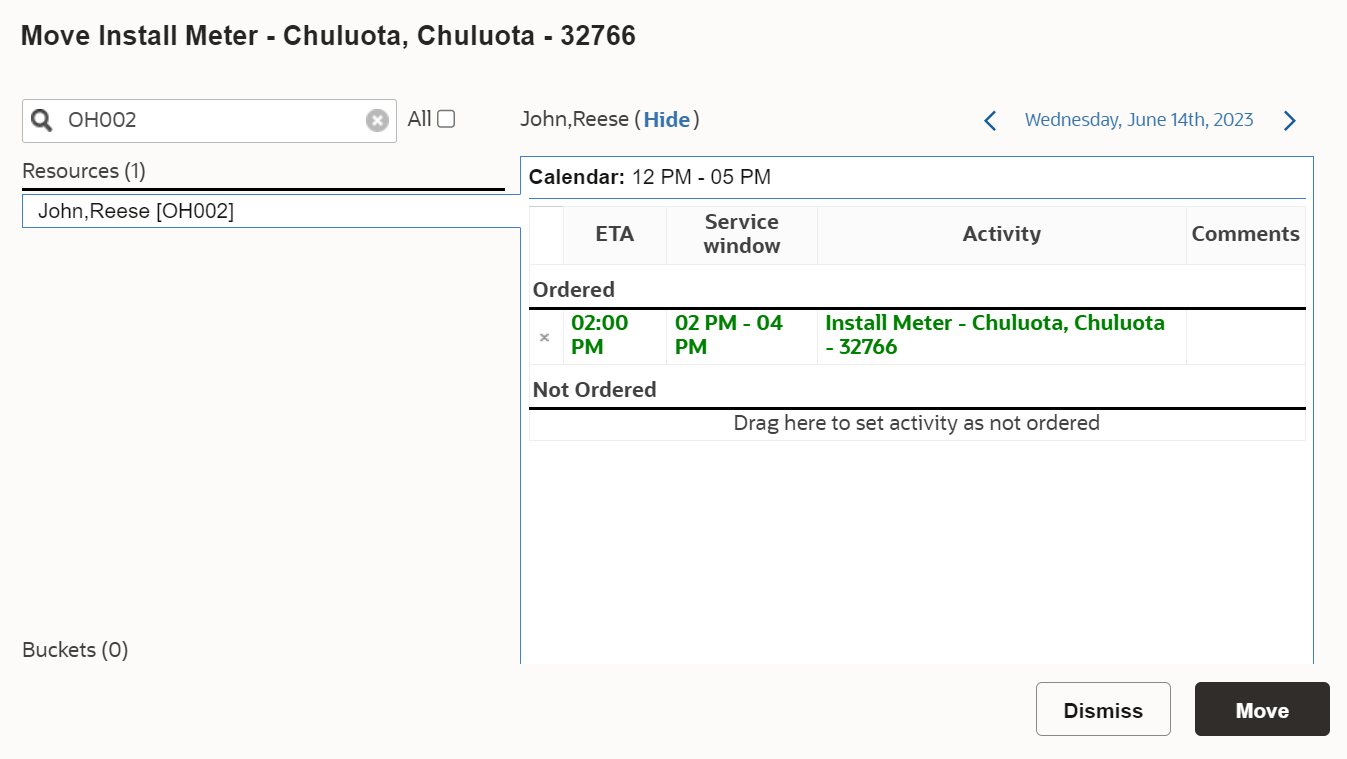Screen dimensions: 1347x759
Task: Click the 'Drag here' not ordered area
Action: 917,424
